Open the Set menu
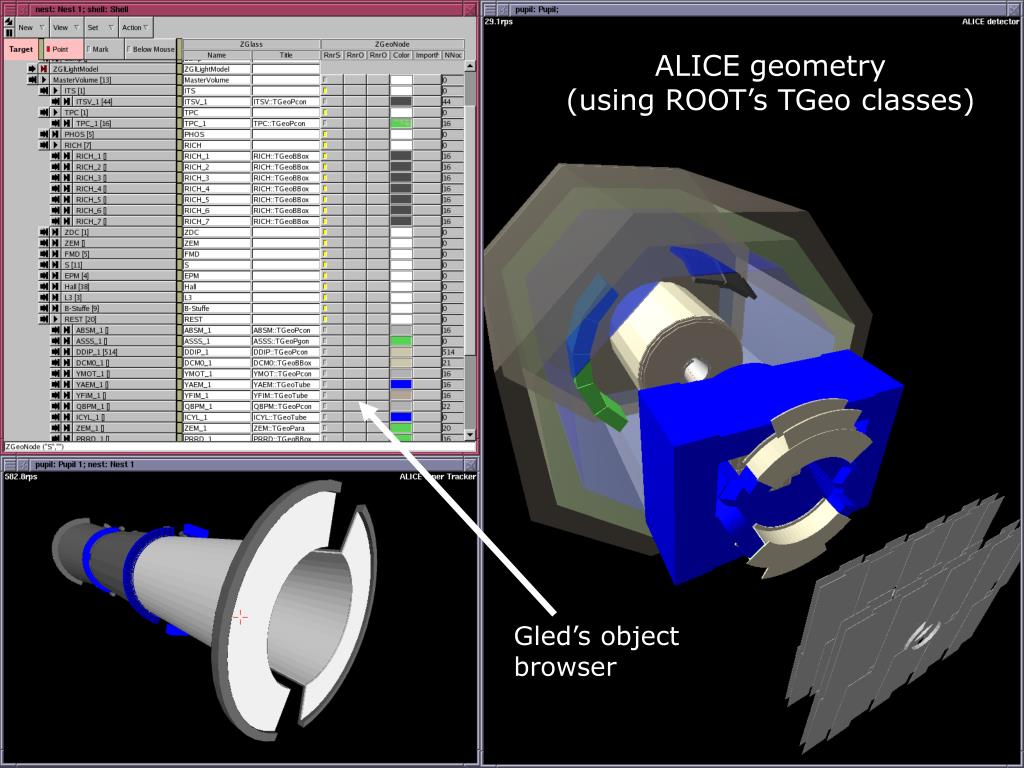The width and height of the screenshot is (1024, 768). 101,27
